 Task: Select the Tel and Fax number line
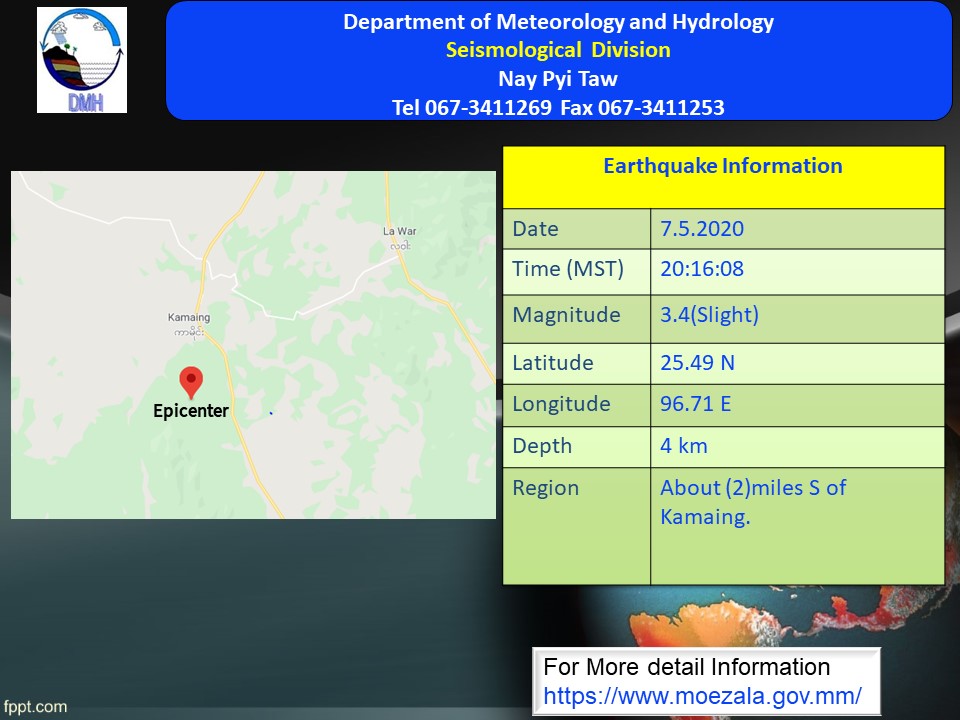(558, 107)
